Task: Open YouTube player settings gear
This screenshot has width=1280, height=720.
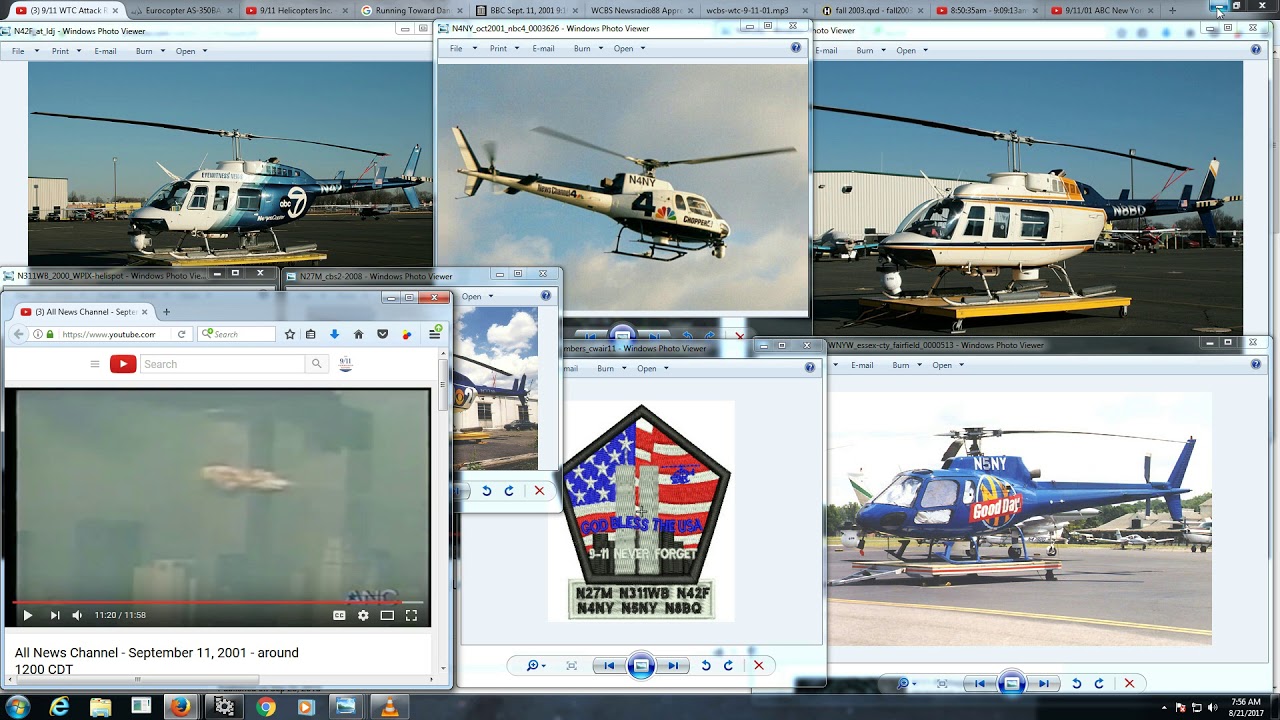Action: (363, 616)
